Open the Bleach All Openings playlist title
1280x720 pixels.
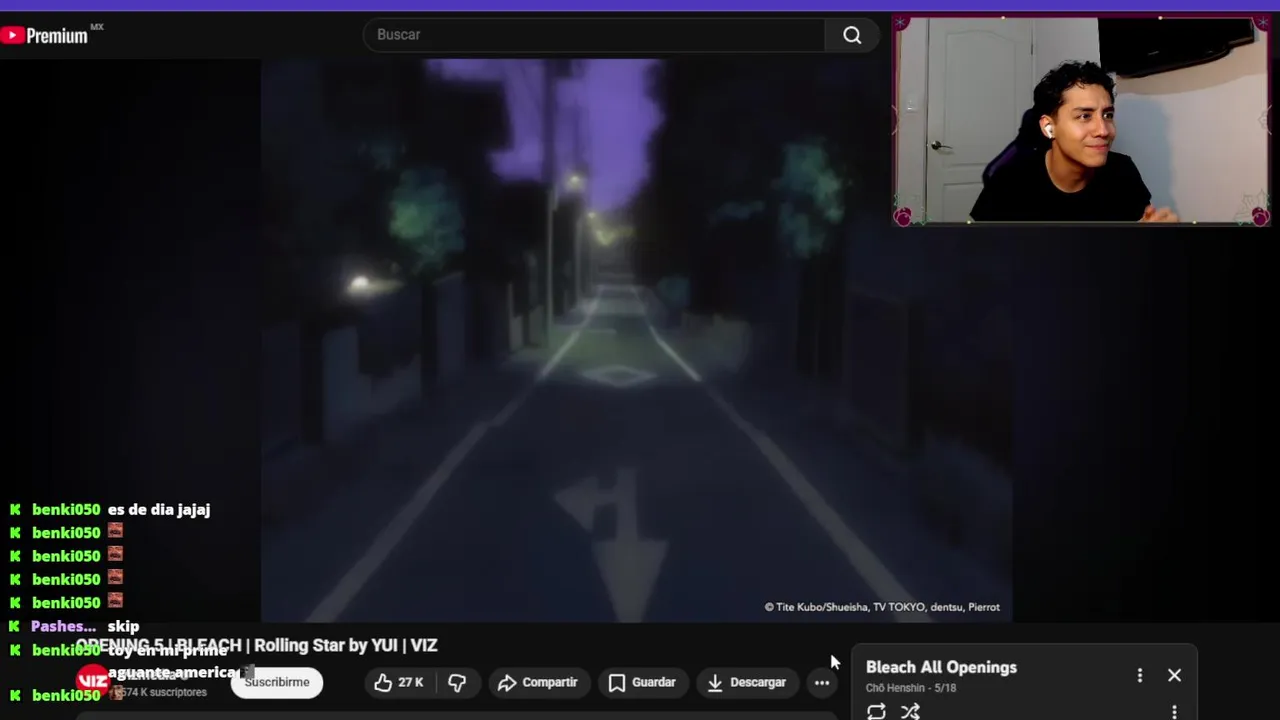(941, 667)
